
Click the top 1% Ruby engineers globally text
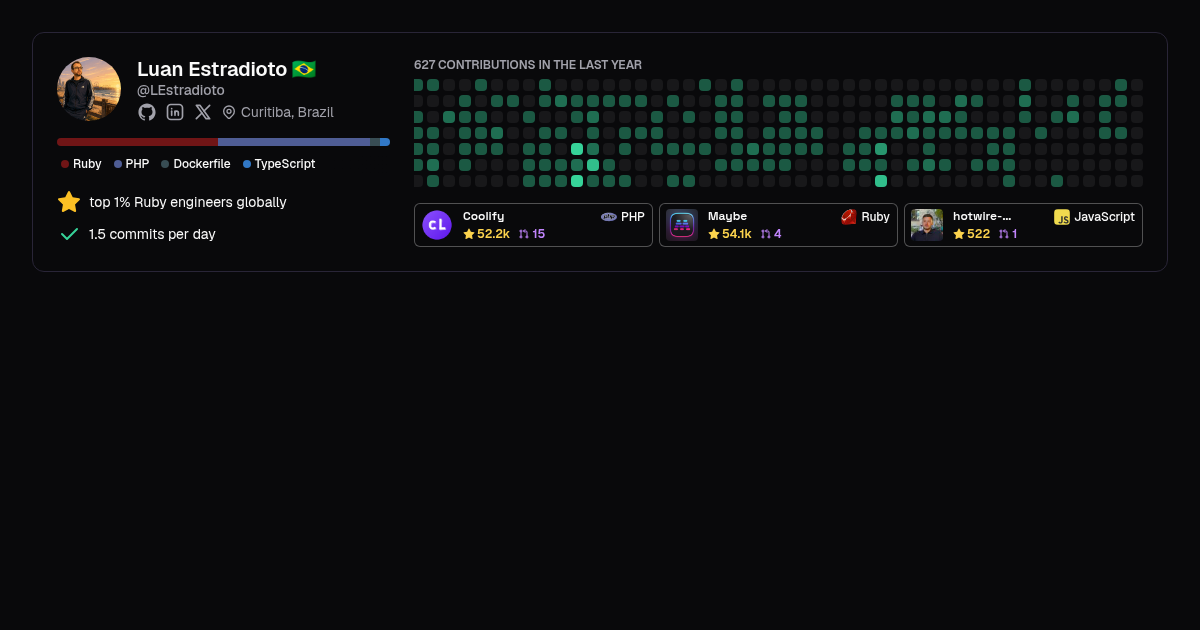(188, 202)
